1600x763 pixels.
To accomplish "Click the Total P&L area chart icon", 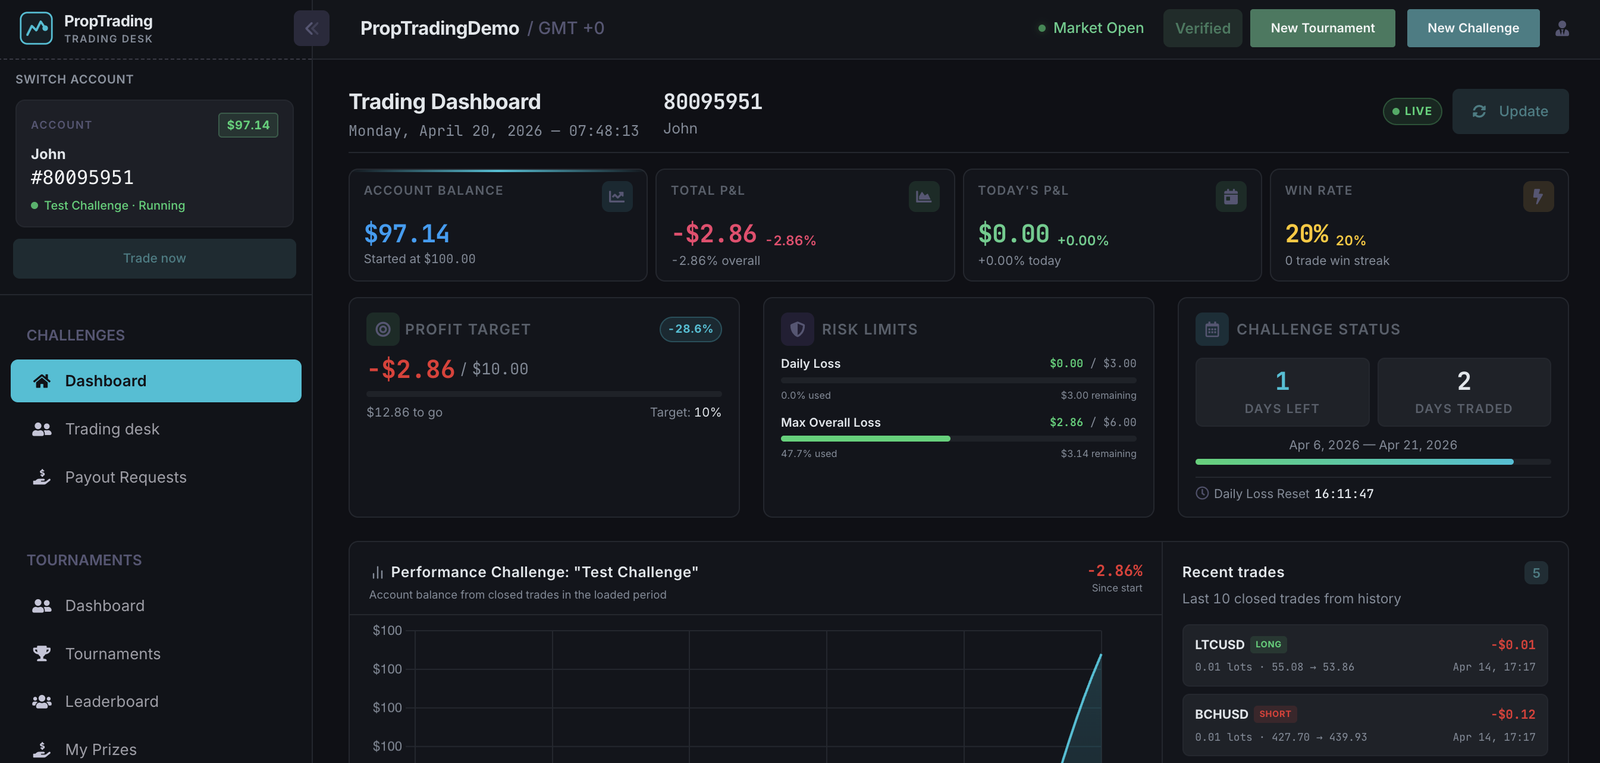I will (x=924, y=197).
